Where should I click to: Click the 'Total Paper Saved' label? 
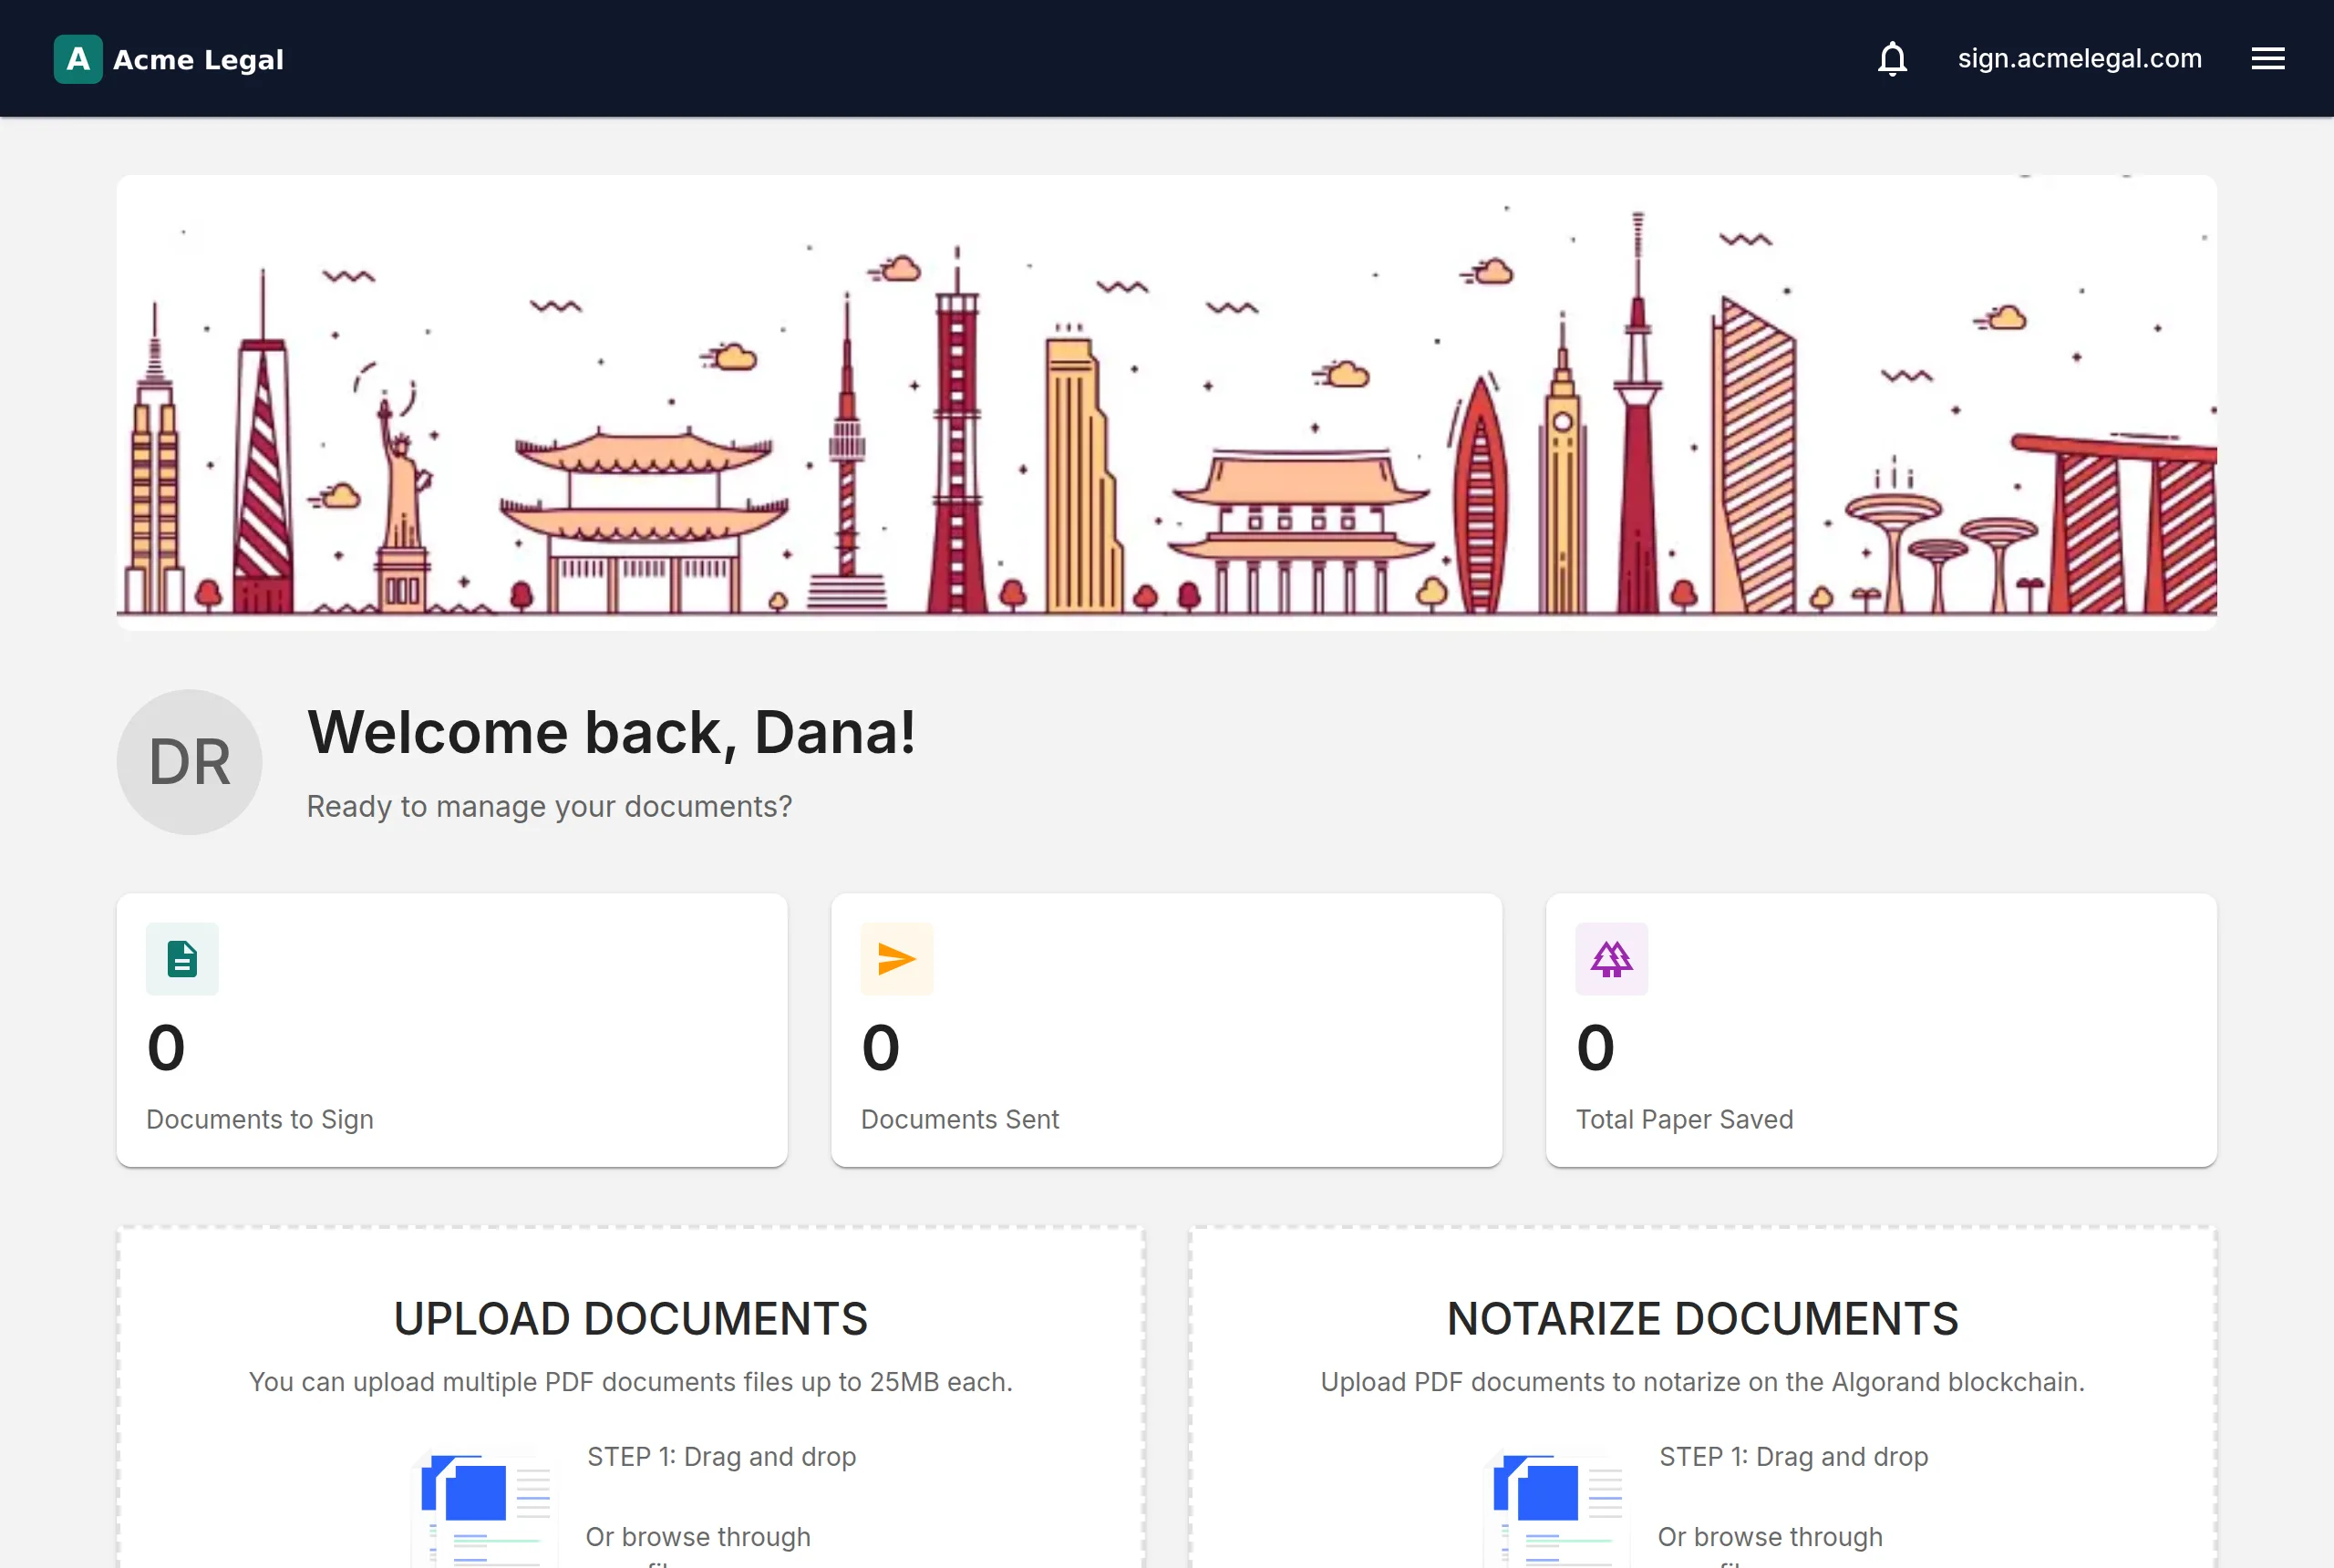[x=1685, y=1120]
